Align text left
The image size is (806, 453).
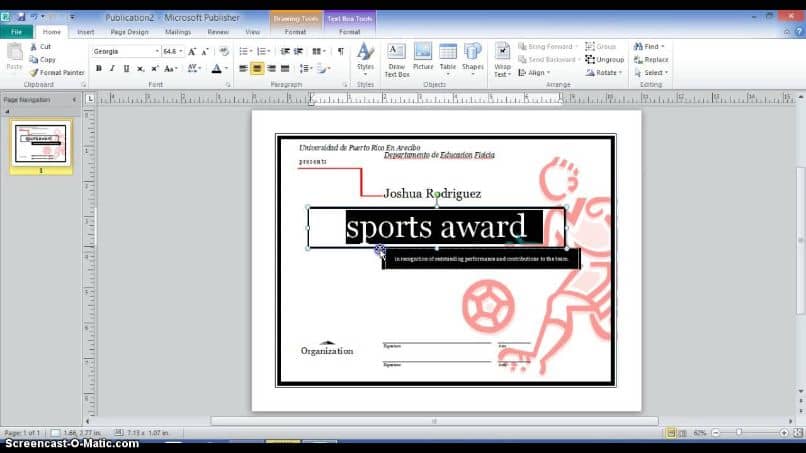[x=243, y=68]
